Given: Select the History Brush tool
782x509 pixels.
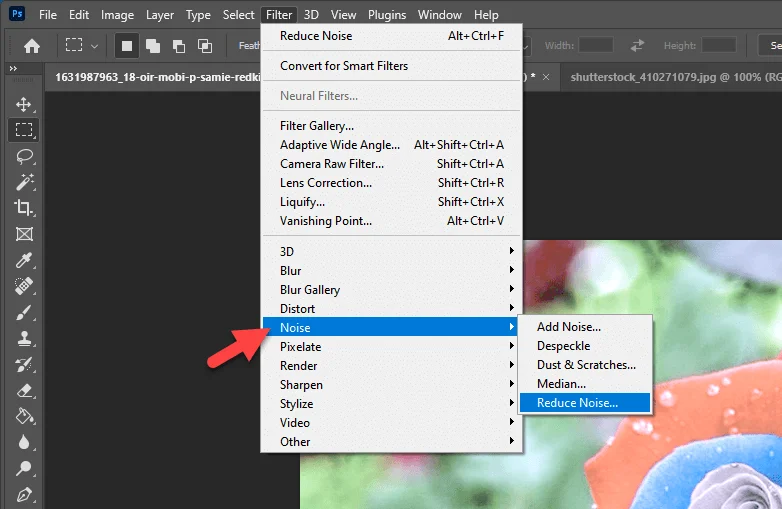Looking at the screenshot, I should [24, 364].
